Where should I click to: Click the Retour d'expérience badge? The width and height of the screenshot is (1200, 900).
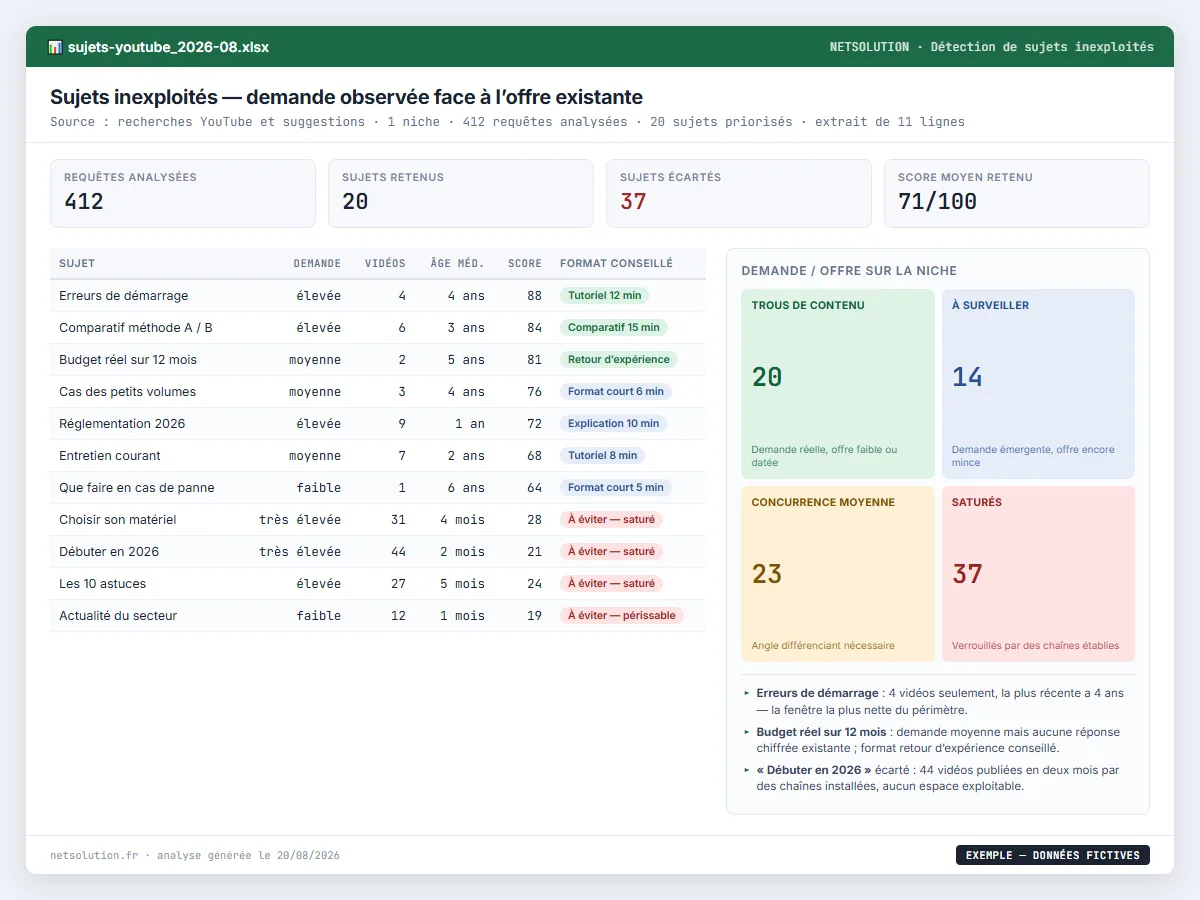coord(619,360)
